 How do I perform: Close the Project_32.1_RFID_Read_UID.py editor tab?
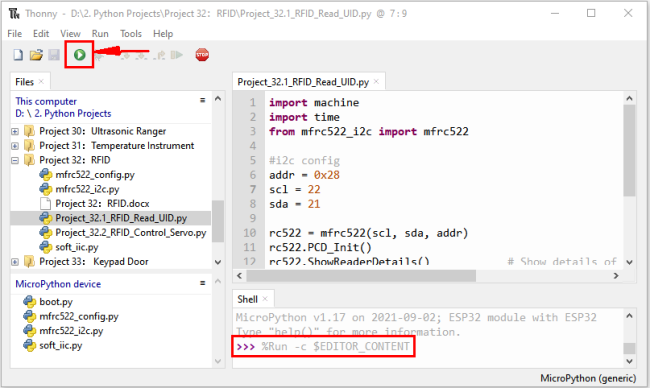(376, 82)
